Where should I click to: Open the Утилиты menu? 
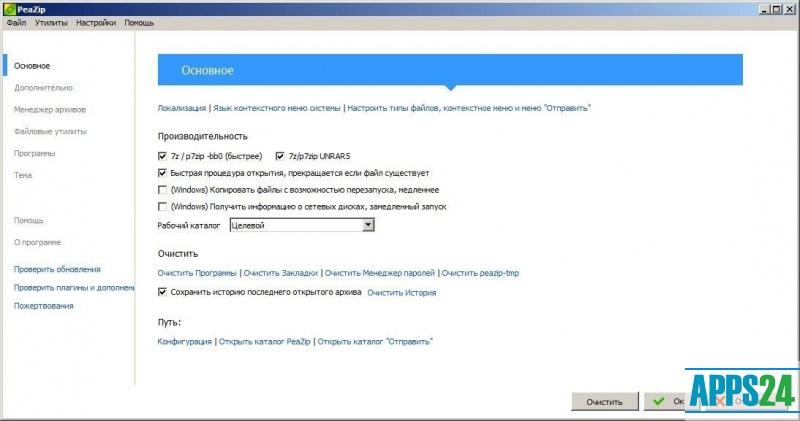(51, 23)
